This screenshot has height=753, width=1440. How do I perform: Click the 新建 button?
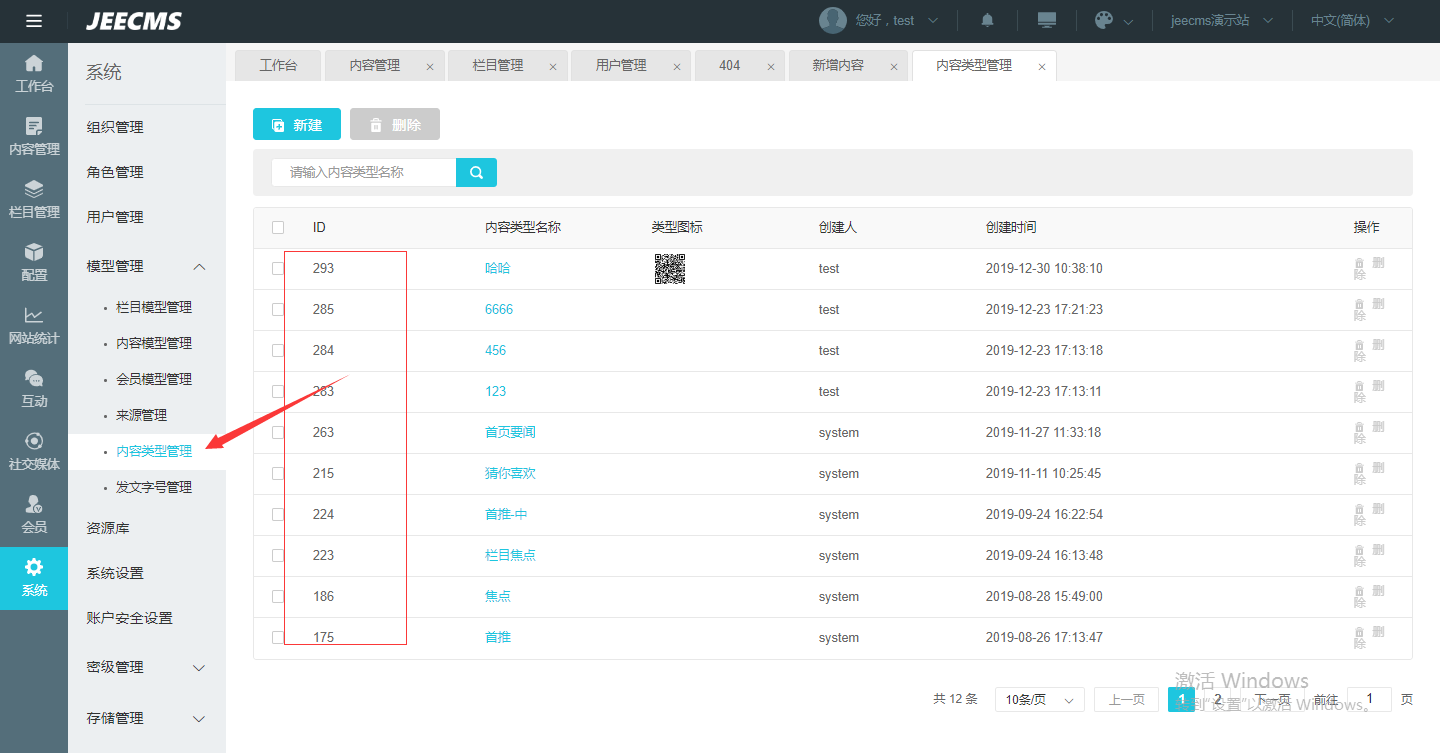click(297, 125)
